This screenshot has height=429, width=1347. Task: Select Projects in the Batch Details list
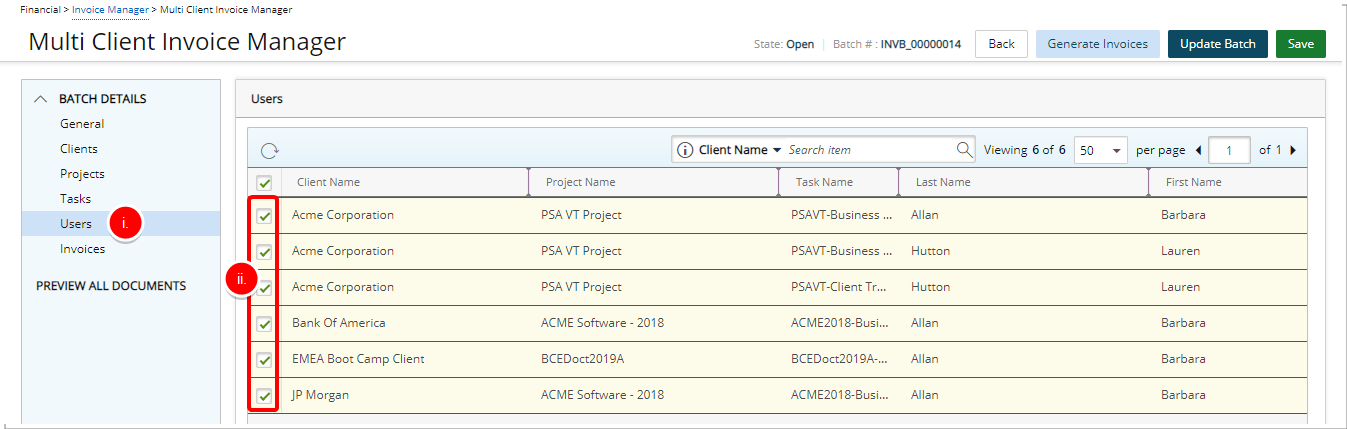tap(82, 174)
